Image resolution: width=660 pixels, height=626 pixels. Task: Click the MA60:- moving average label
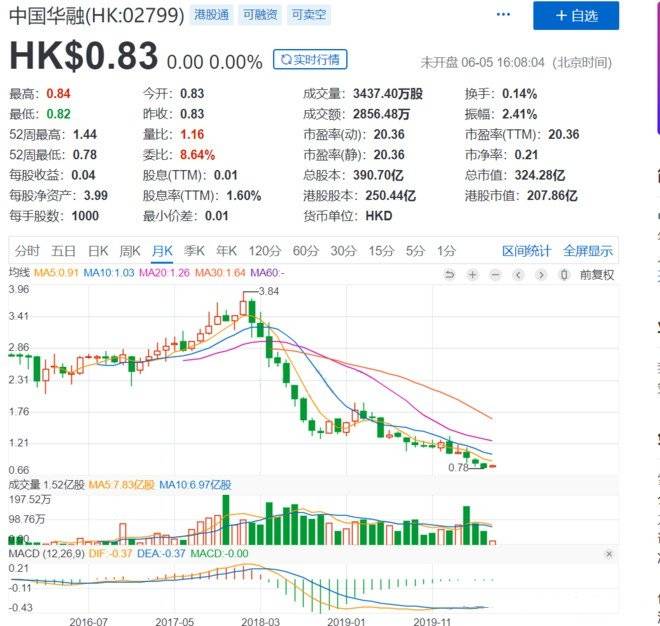click(x=267, y=273)
